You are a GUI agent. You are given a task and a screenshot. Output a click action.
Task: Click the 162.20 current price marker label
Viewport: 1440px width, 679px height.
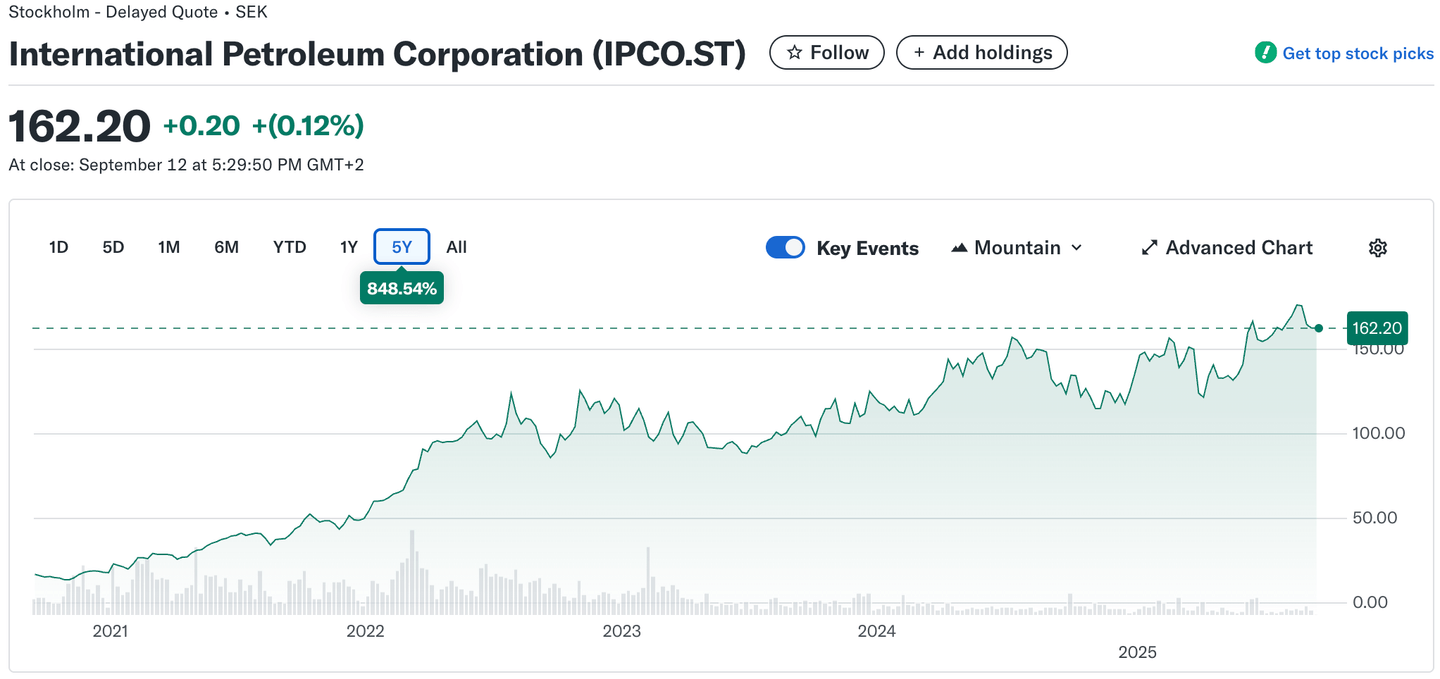click(1376, 328)
